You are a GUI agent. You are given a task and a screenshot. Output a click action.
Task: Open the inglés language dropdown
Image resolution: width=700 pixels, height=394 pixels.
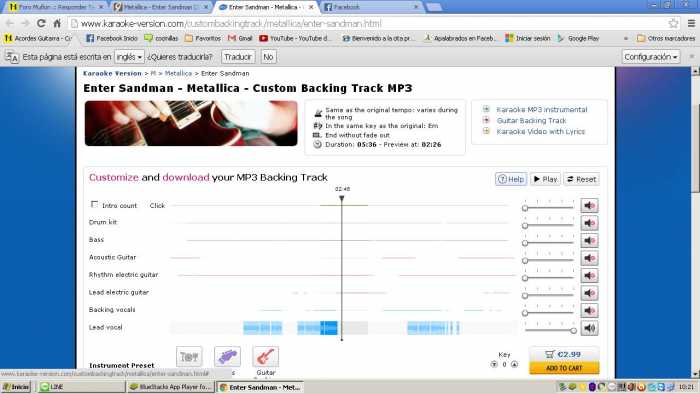pyautogui.click(x=129, y=57)
